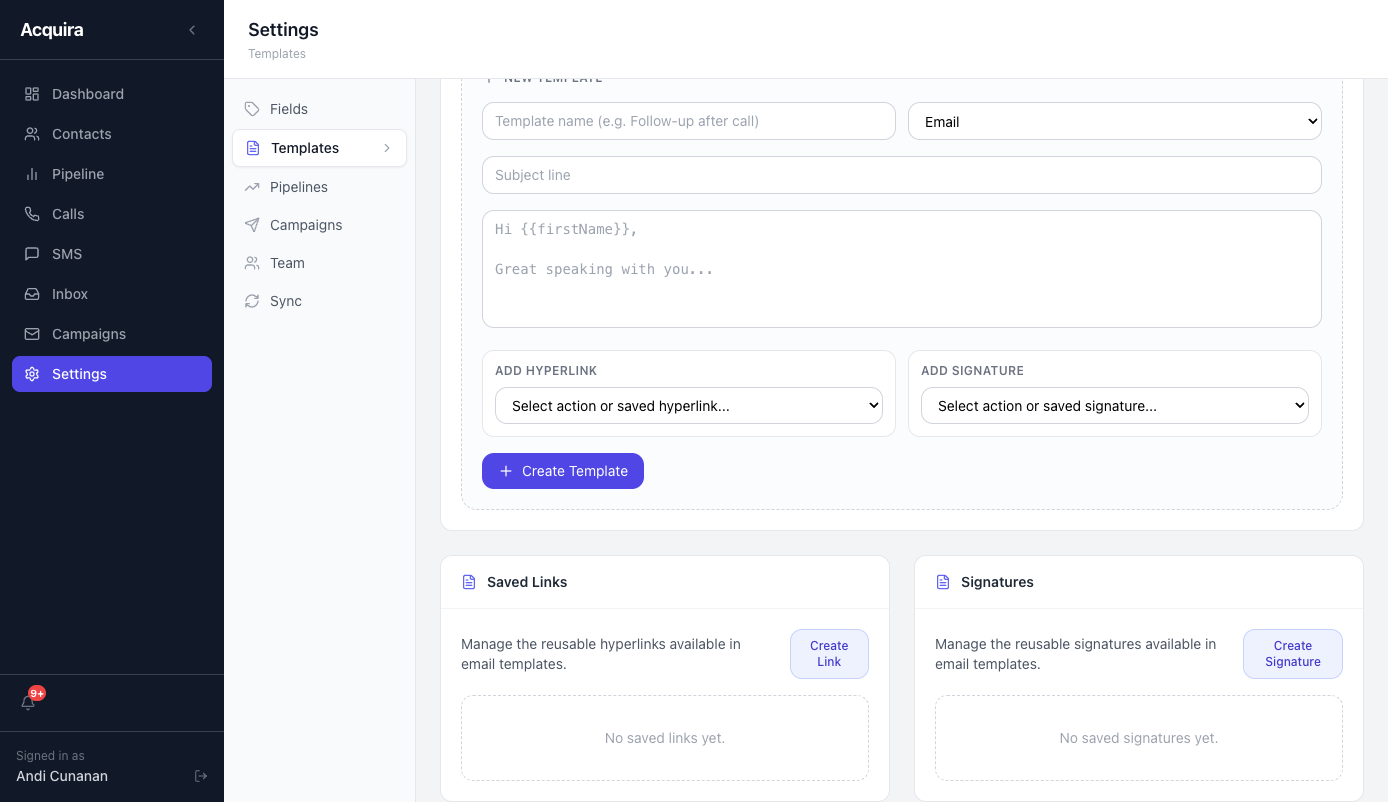This screenshot has width=1388, height=802.
Task: Click the Create Signature button
Action: 1292,653
